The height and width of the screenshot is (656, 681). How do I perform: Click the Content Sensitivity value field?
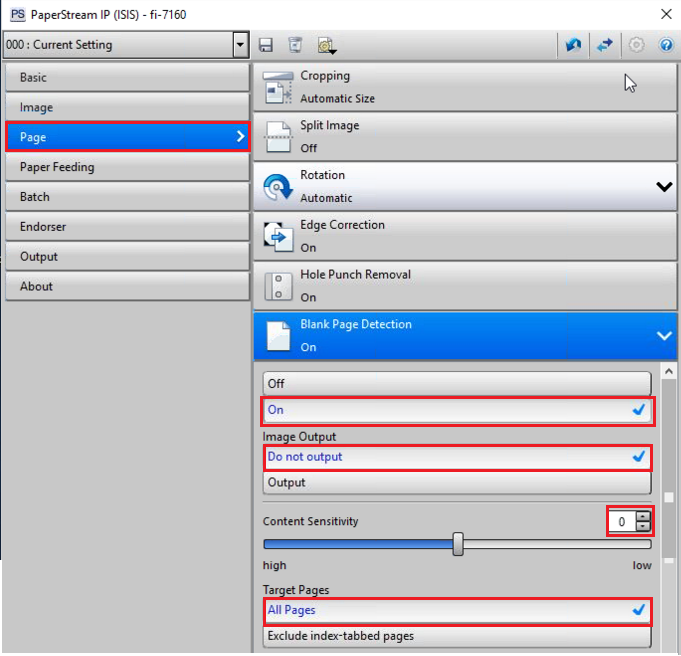tap(622, 521)
